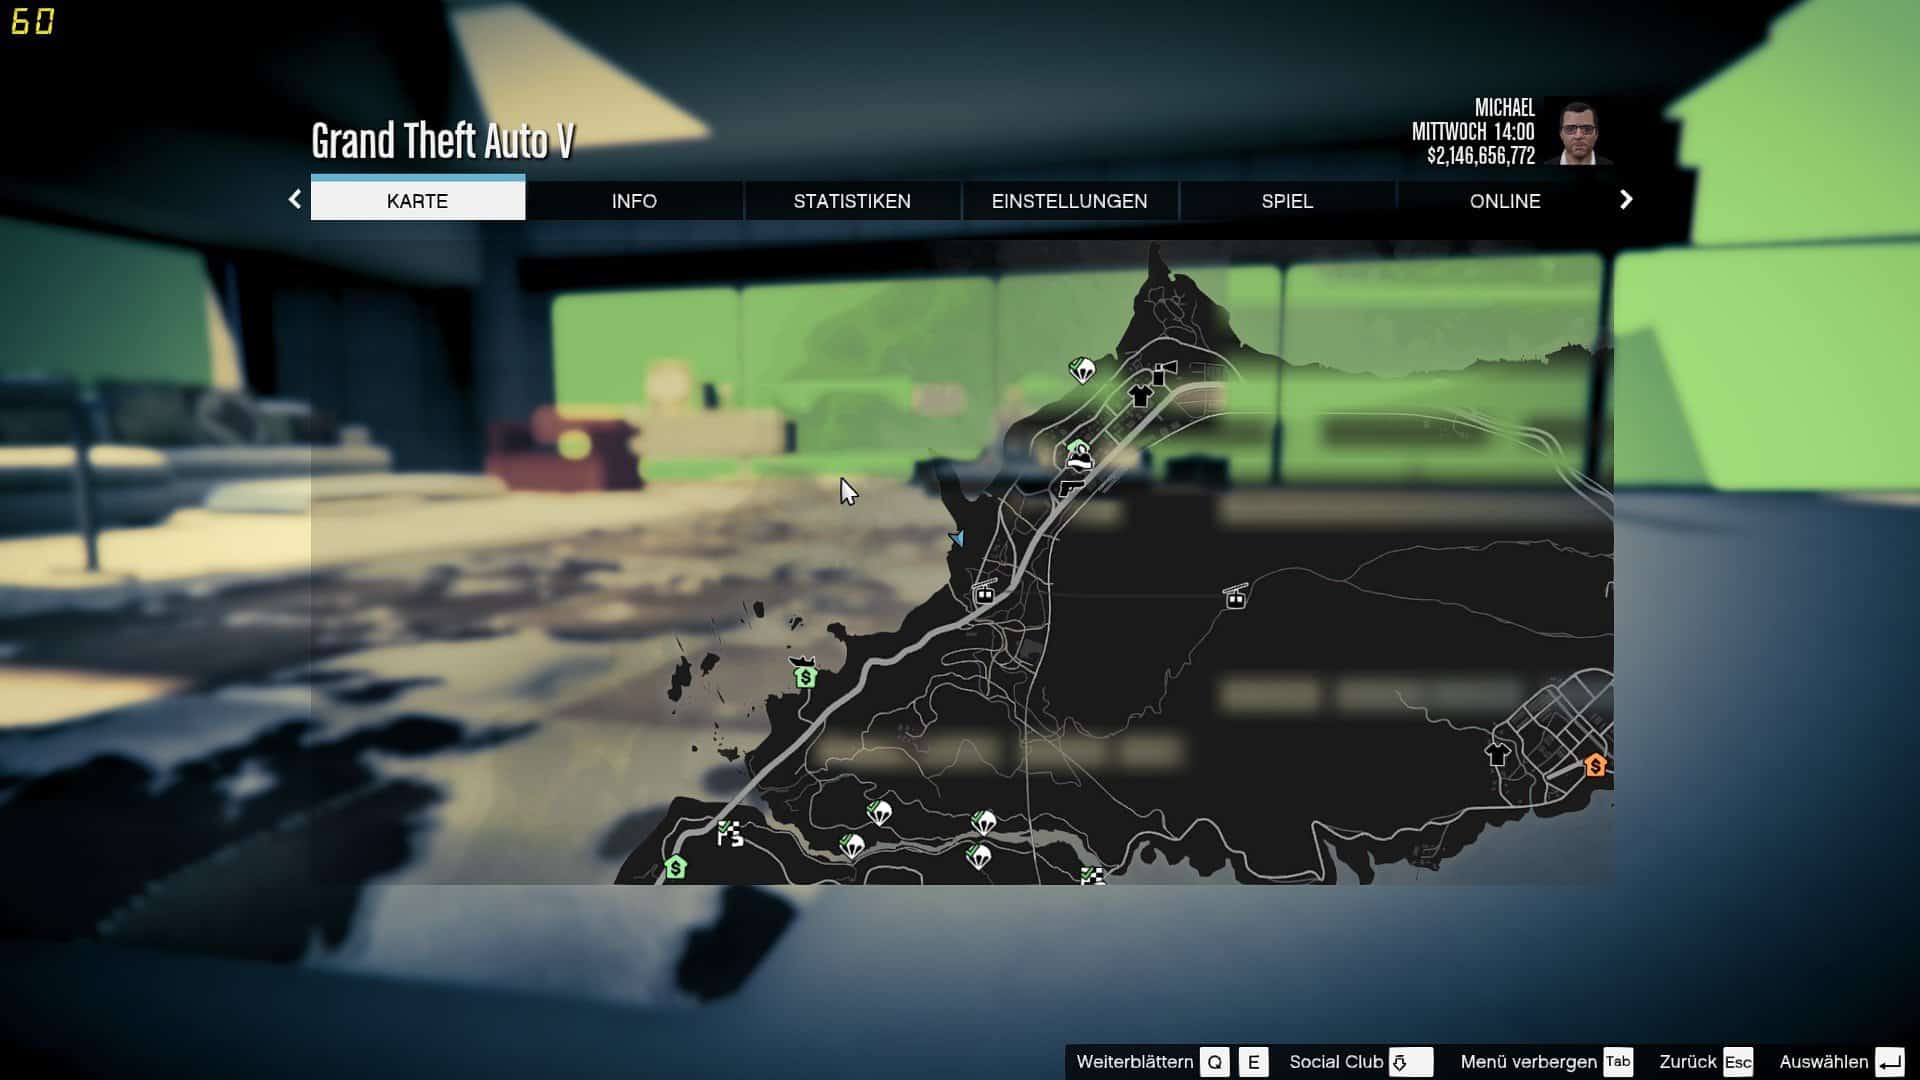
Task: Select the northernmost parachute jump icon
Action: tap(1081, 371)
